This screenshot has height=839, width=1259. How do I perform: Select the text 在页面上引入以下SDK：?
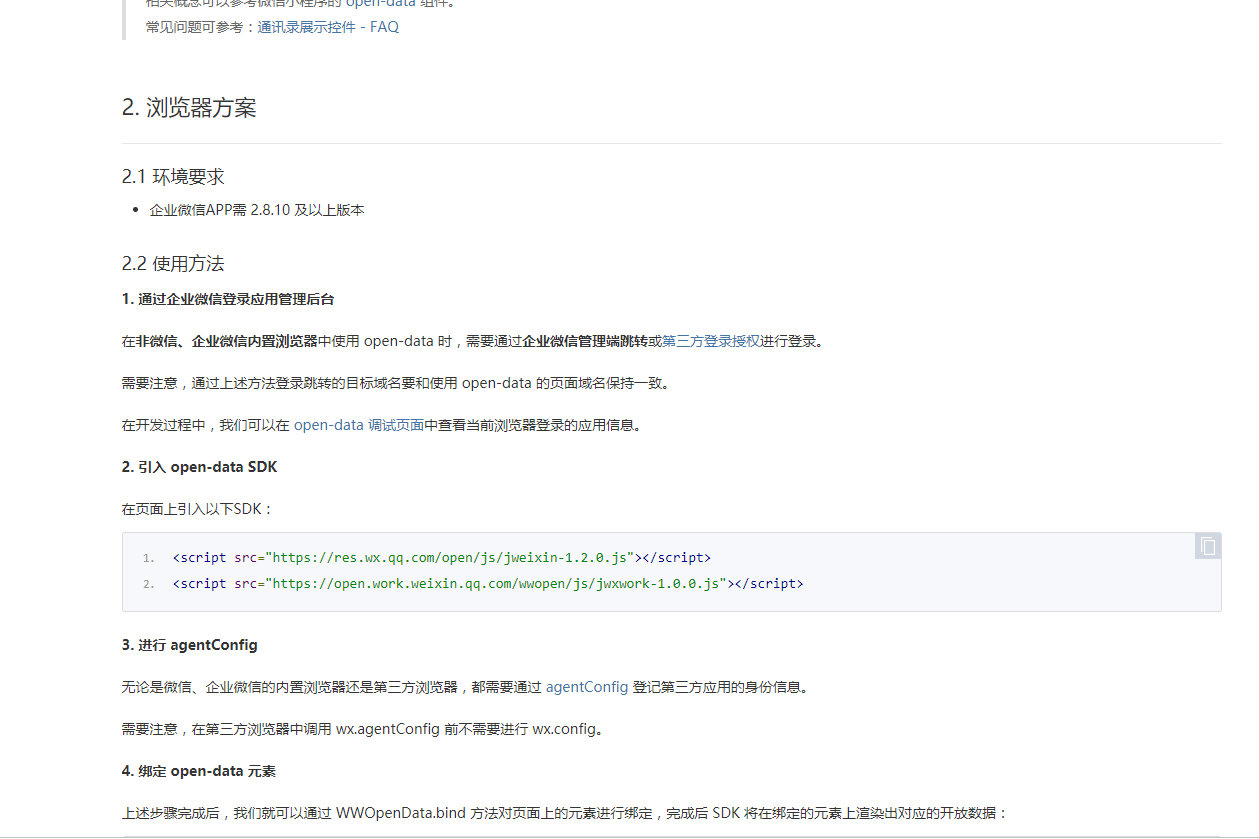pyautogui.click(x=198, y=509)
